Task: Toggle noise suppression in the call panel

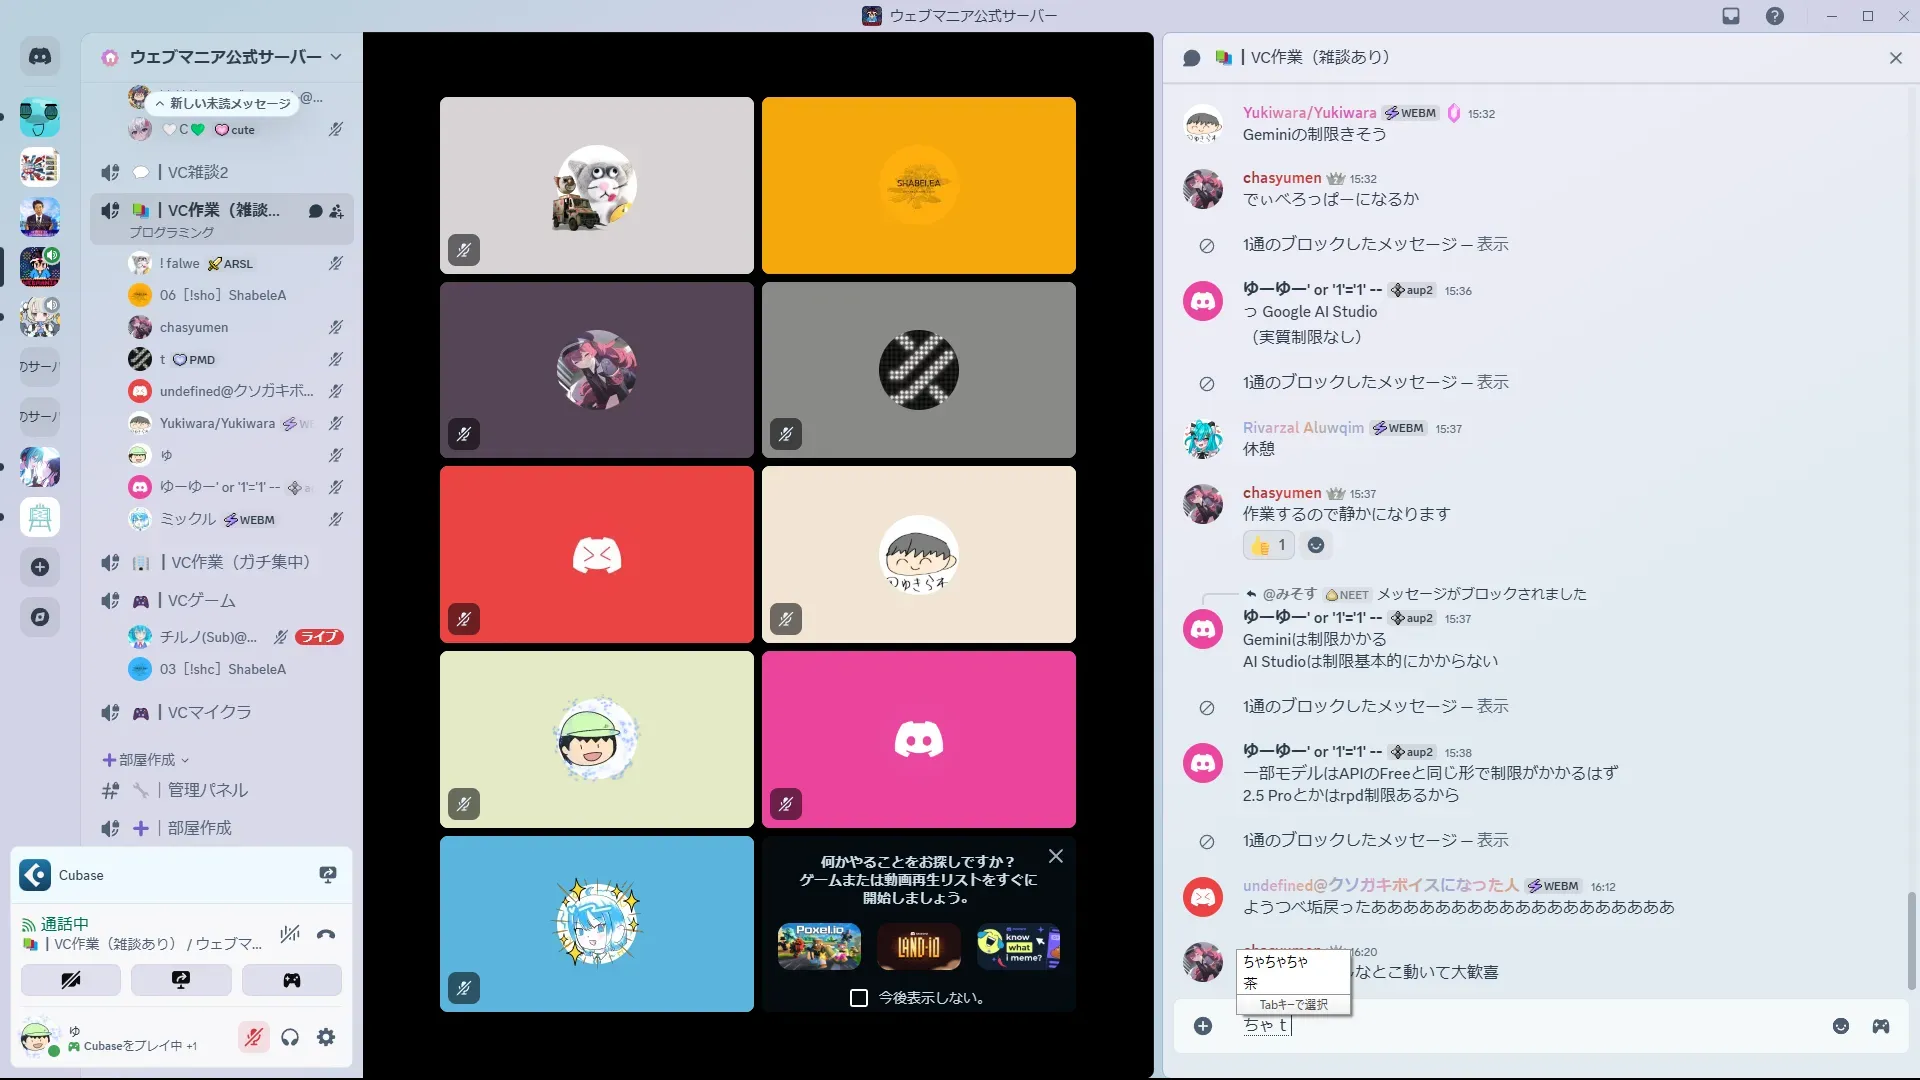Action: (x=290, y=935)
